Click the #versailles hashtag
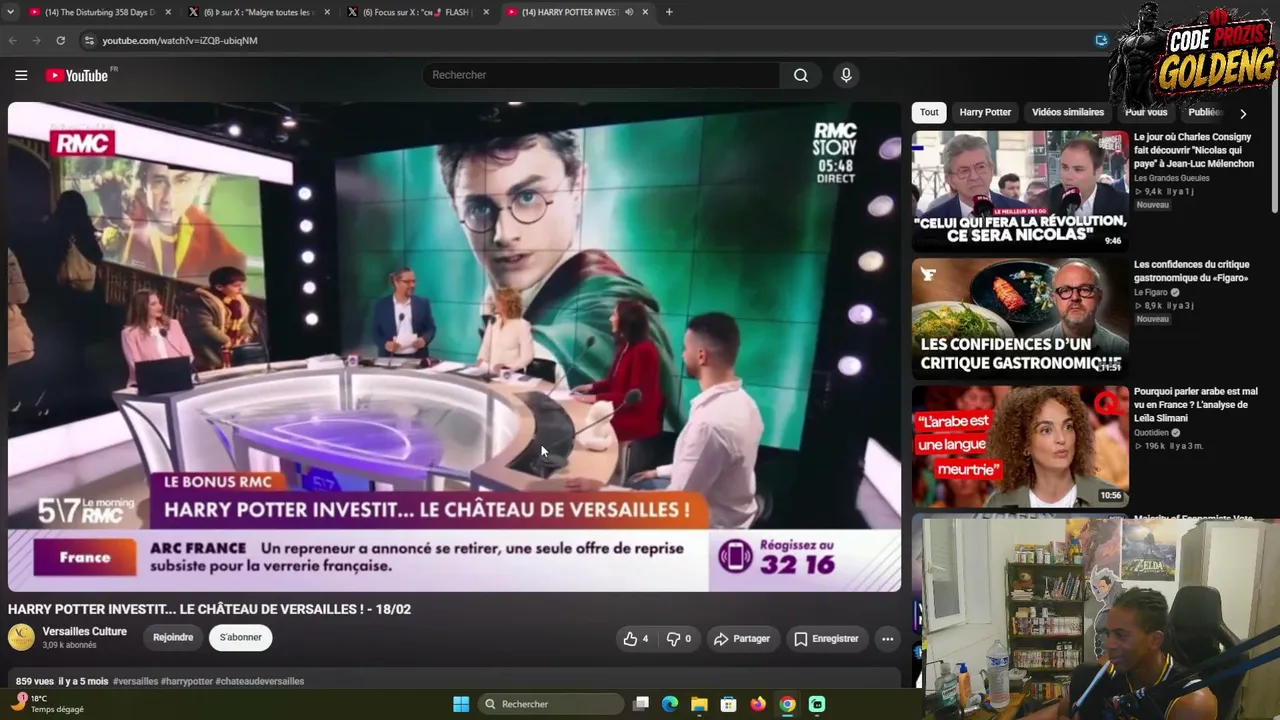The width and height of the screenshot is (1280, 720). 135,681
